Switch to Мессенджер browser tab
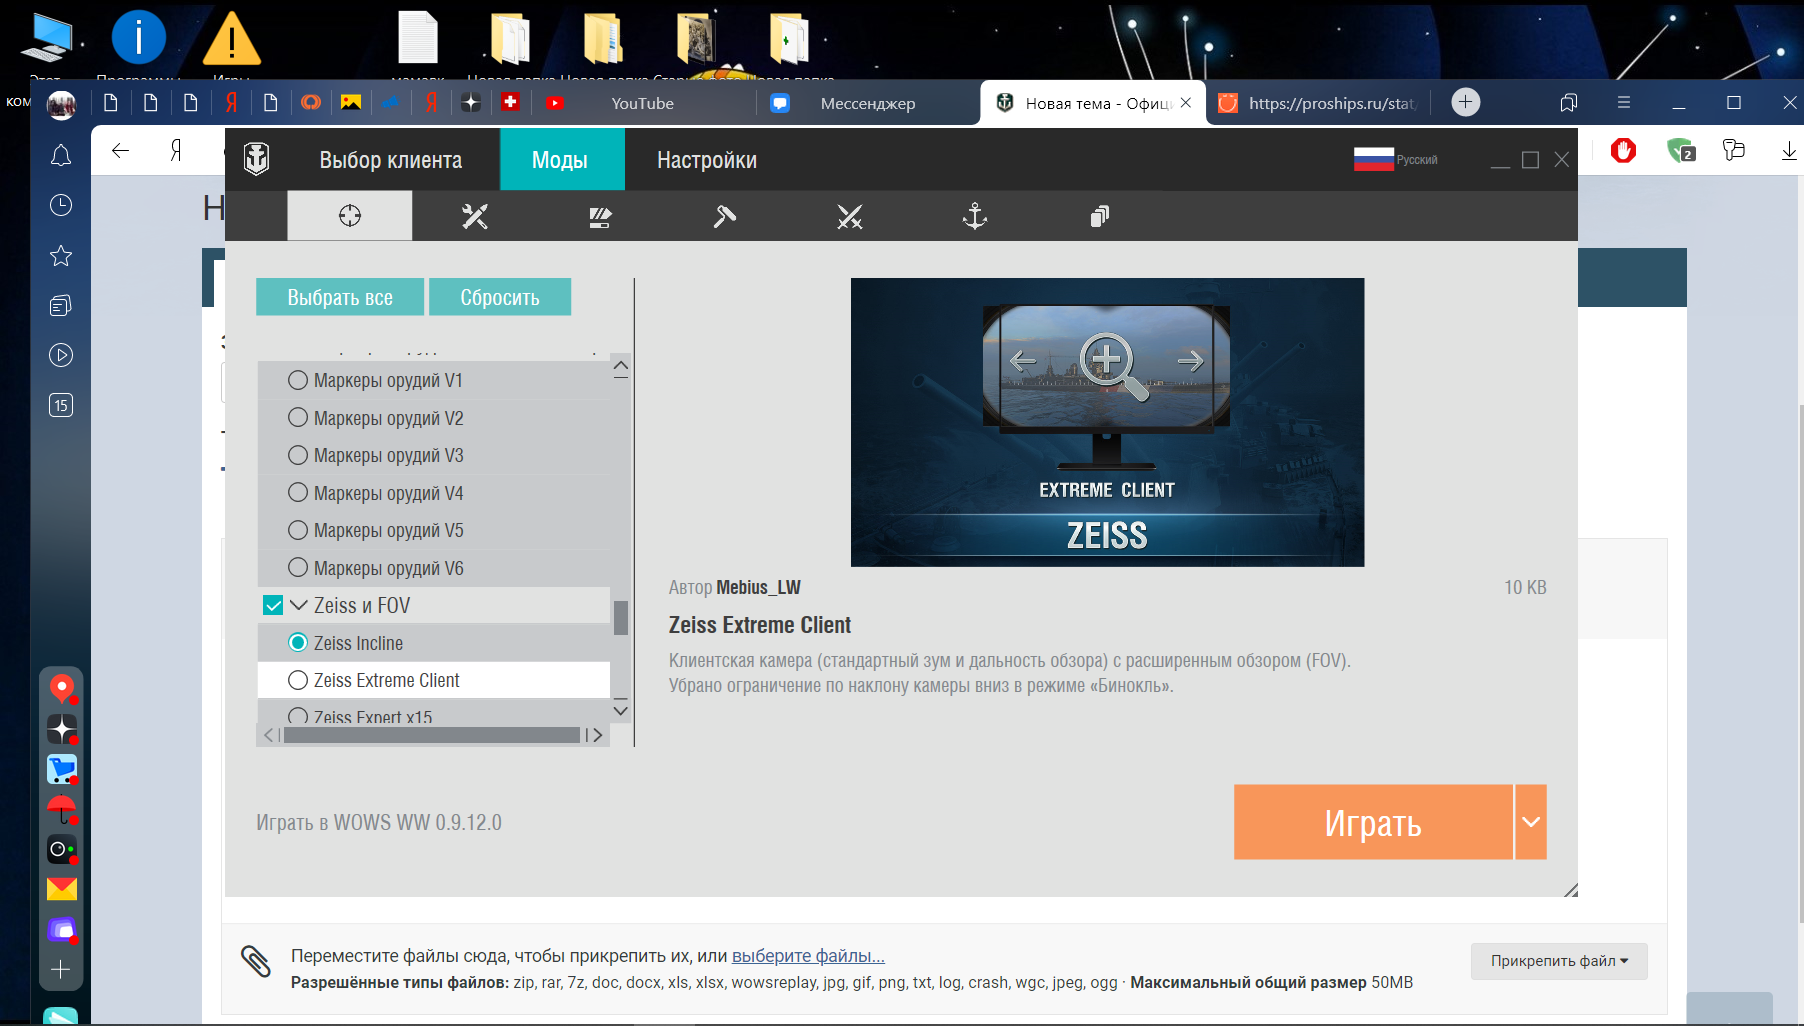The width and height of the screenshot is (1804, 1026). pyautogui.click(x=868, y=103)
